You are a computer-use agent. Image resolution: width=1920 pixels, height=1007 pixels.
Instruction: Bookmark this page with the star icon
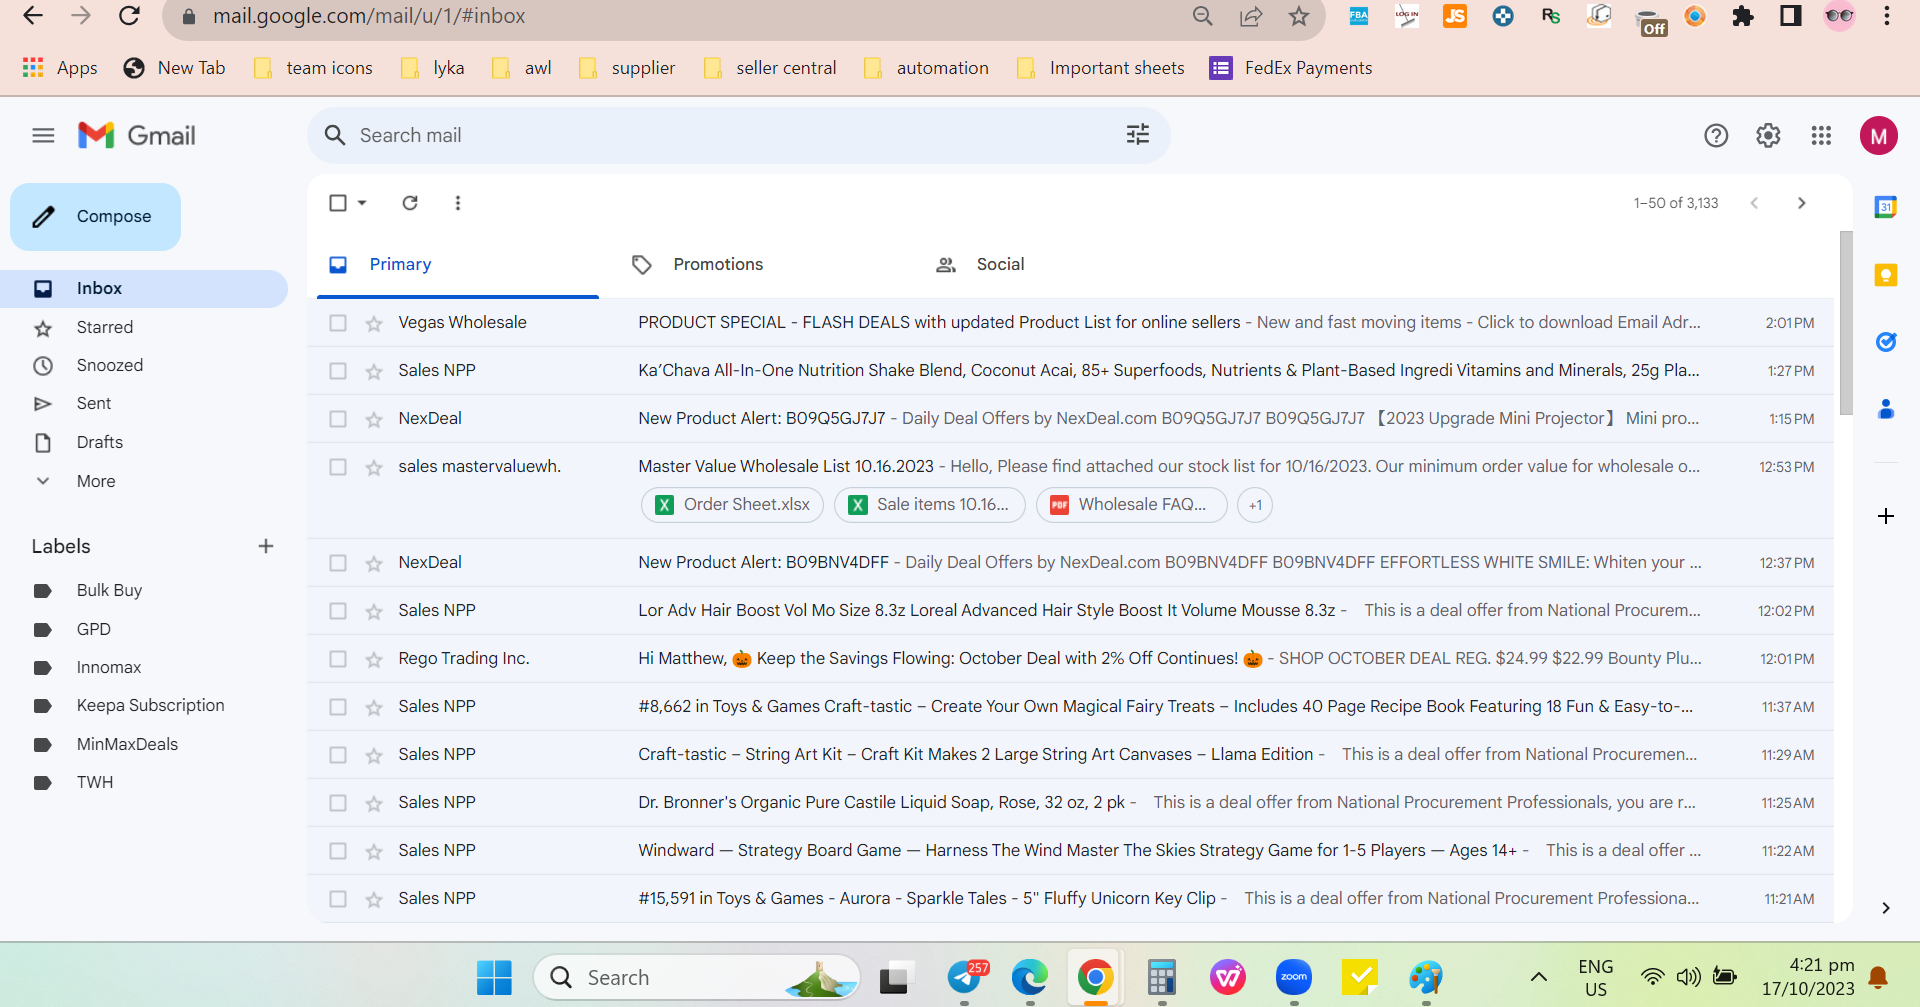[x=1299, y=16]
